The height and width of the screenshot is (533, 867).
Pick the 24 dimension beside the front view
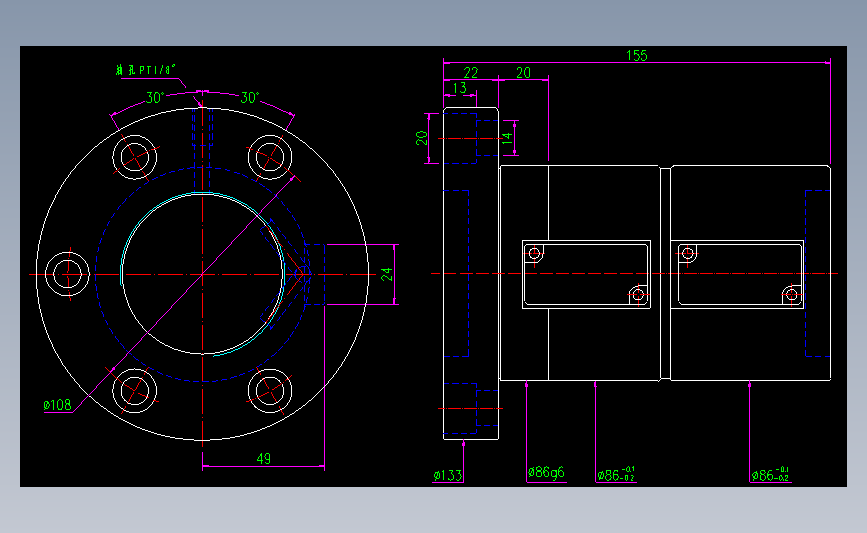tap(387, 274)
